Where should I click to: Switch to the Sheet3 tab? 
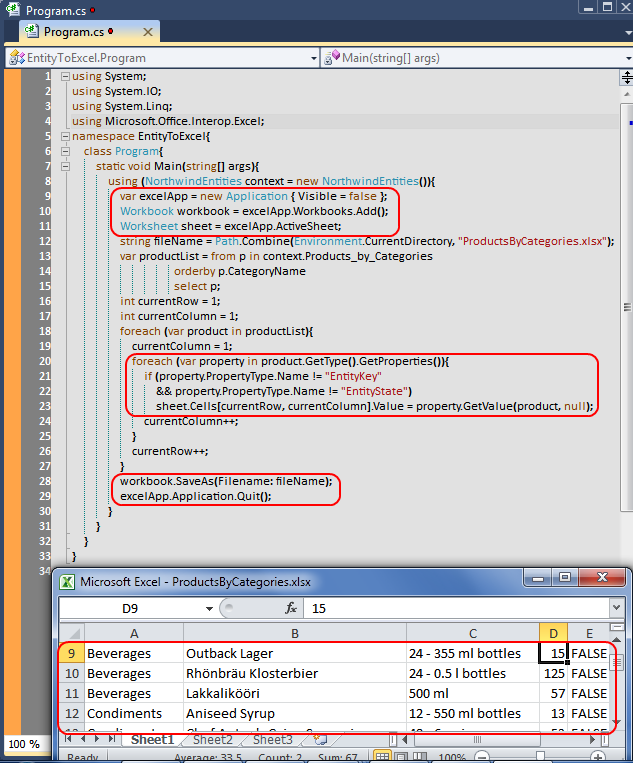[x=271, y=740]
